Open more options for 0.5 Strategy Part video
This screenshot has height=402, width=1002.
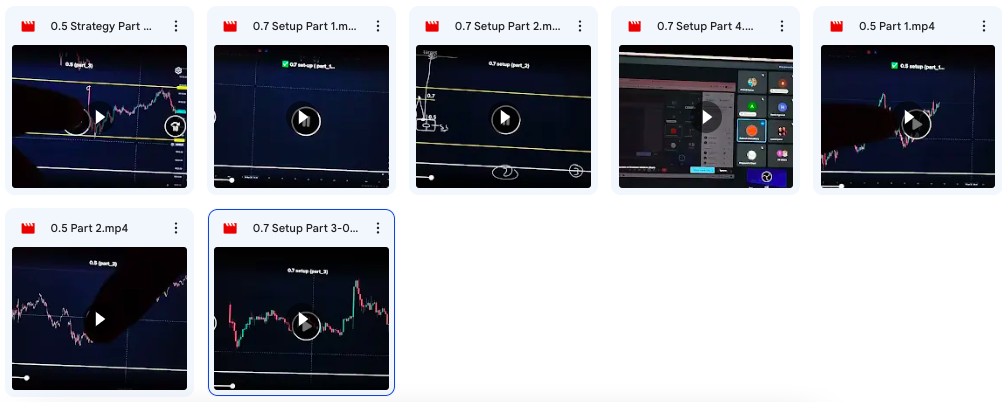[x=176, y=26]
